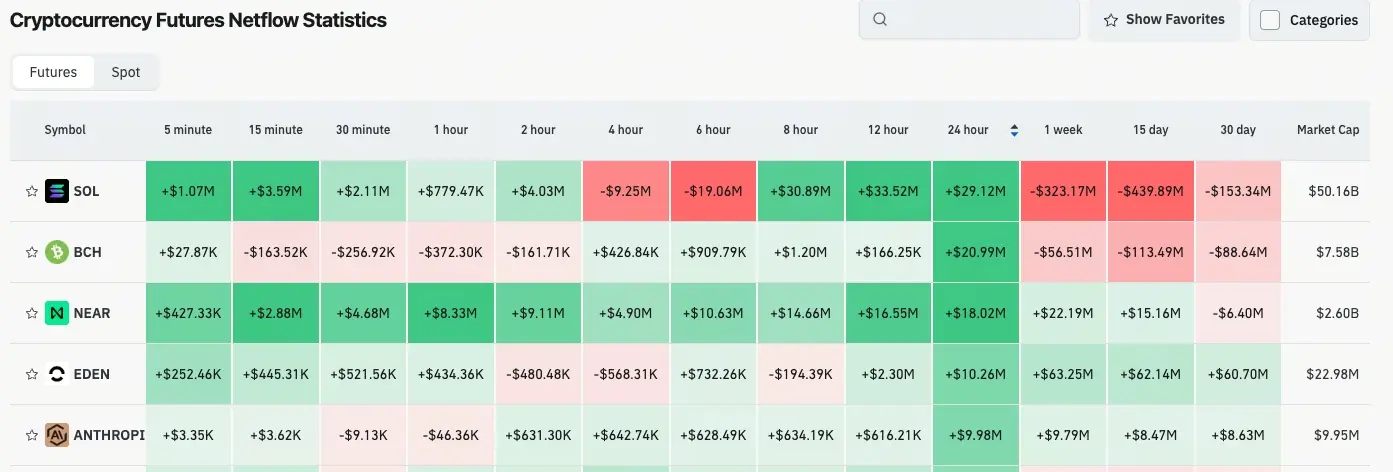The width and height of the screenshot is (1393, 472).
Task: Click the search magnifier icon
Action: pos(880,19)
